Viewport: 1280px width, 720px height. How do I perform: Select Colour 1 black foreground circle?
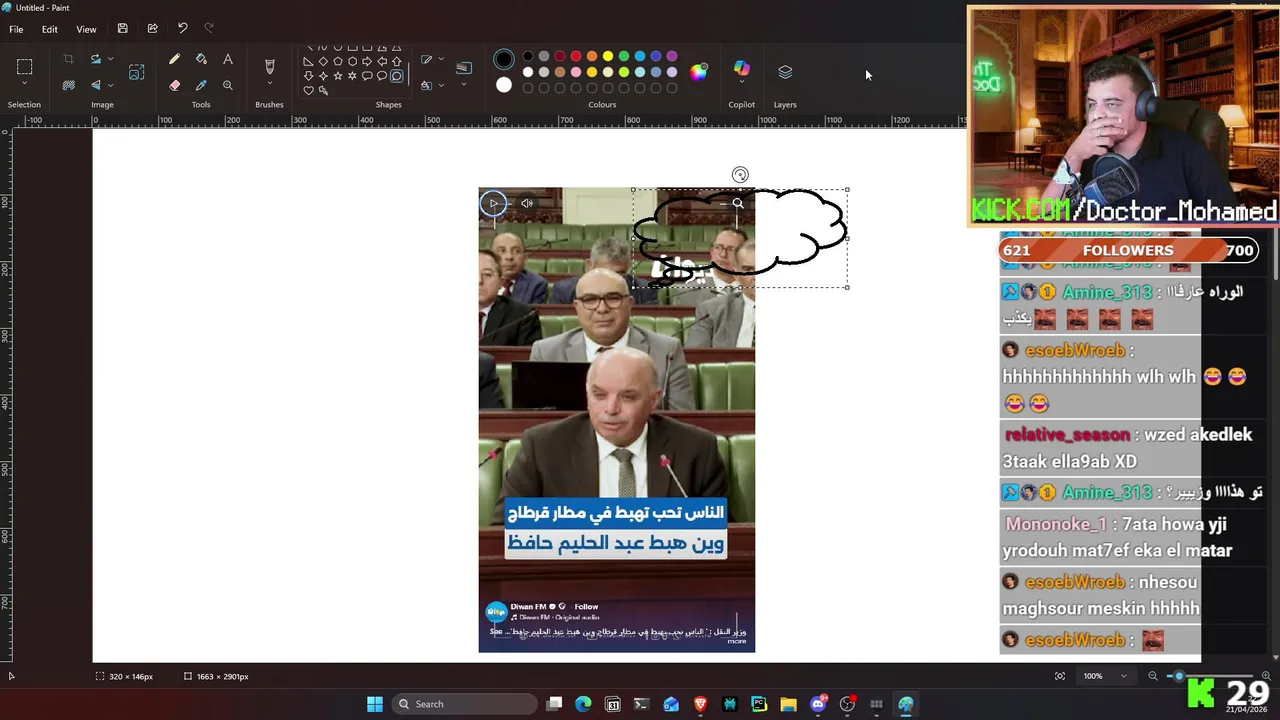(x=504, y=59)
